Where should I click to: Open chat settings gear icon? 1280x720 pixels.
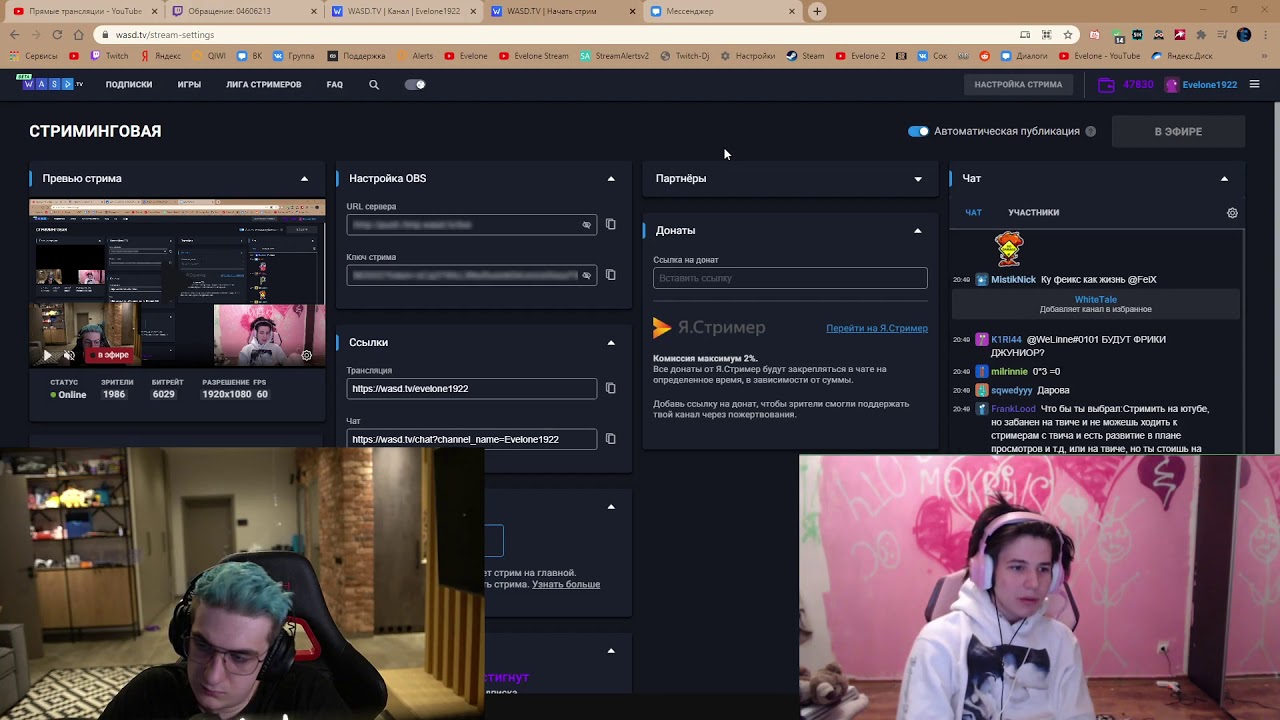1232,213
